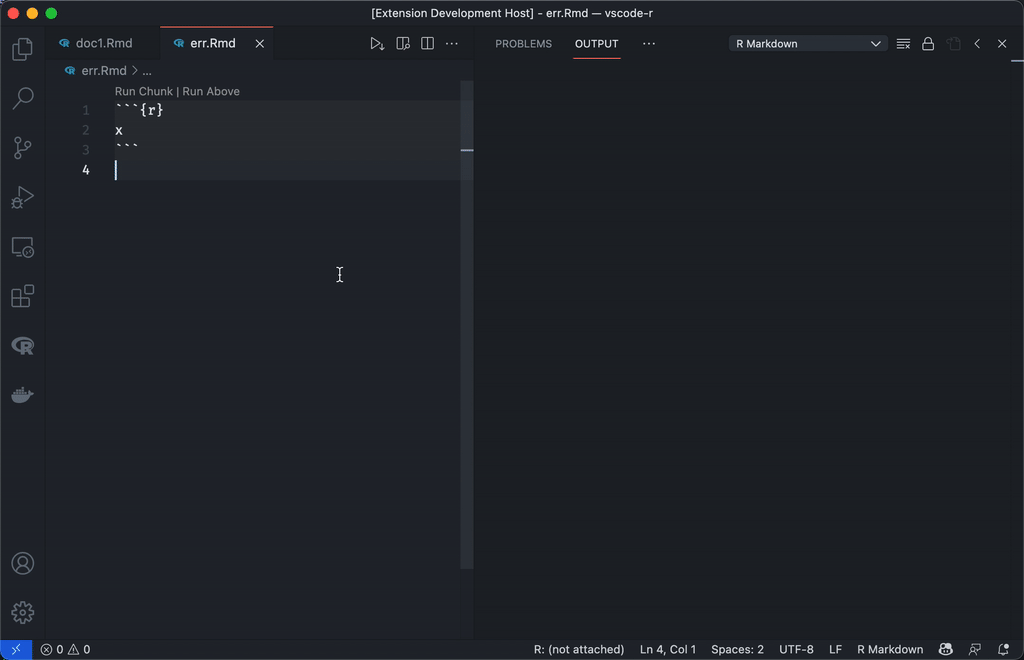
Task: Click line number 3 in gutter
Action: 86,150
